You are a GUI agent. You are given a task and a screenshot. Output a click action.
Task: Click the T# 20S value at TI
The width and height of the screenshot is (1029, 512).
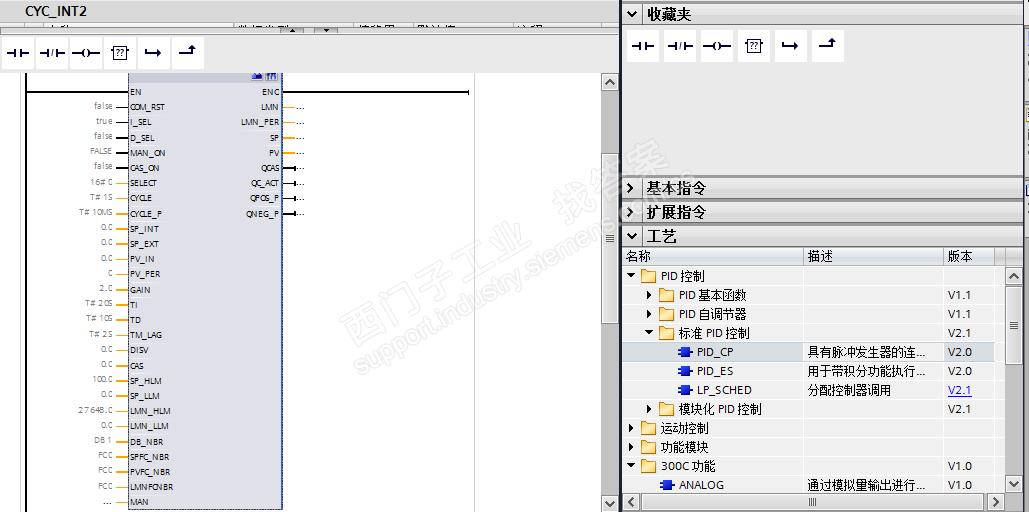(x=98, y=304)
